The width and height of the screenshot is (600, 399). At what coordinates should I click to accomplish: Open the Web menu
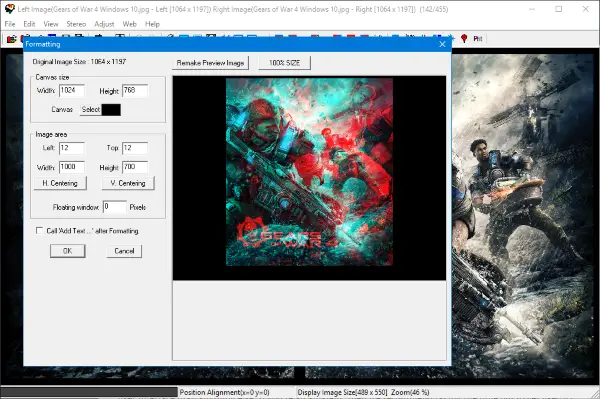129,24
